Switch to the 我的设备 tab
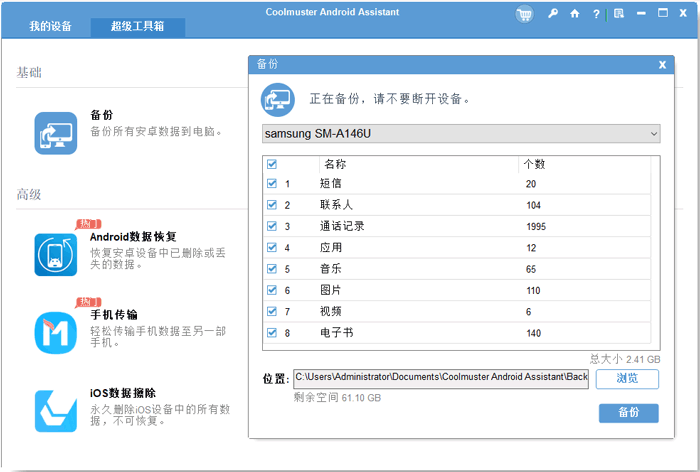This screenshot has height=472, width=700. pyautogui.click(x=50, y=26)
